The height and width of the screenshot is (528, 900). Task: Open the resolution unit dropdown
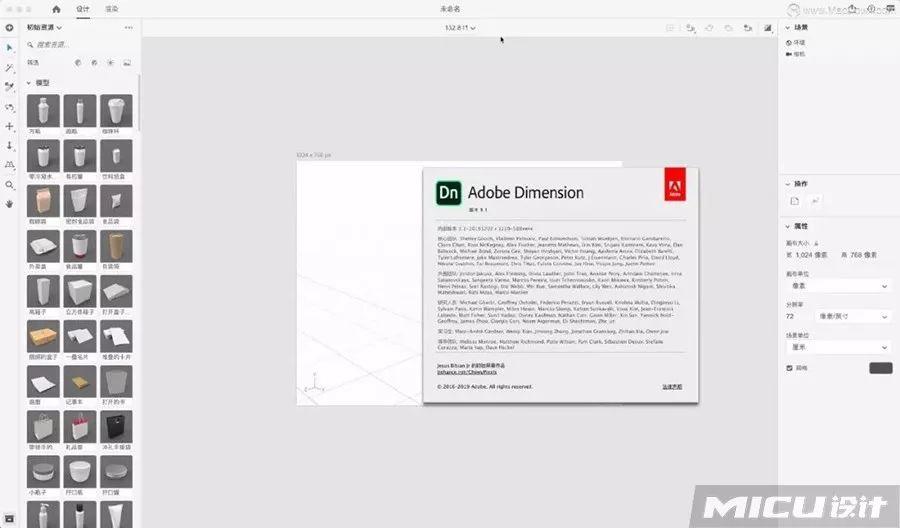(x=852, y=316)
